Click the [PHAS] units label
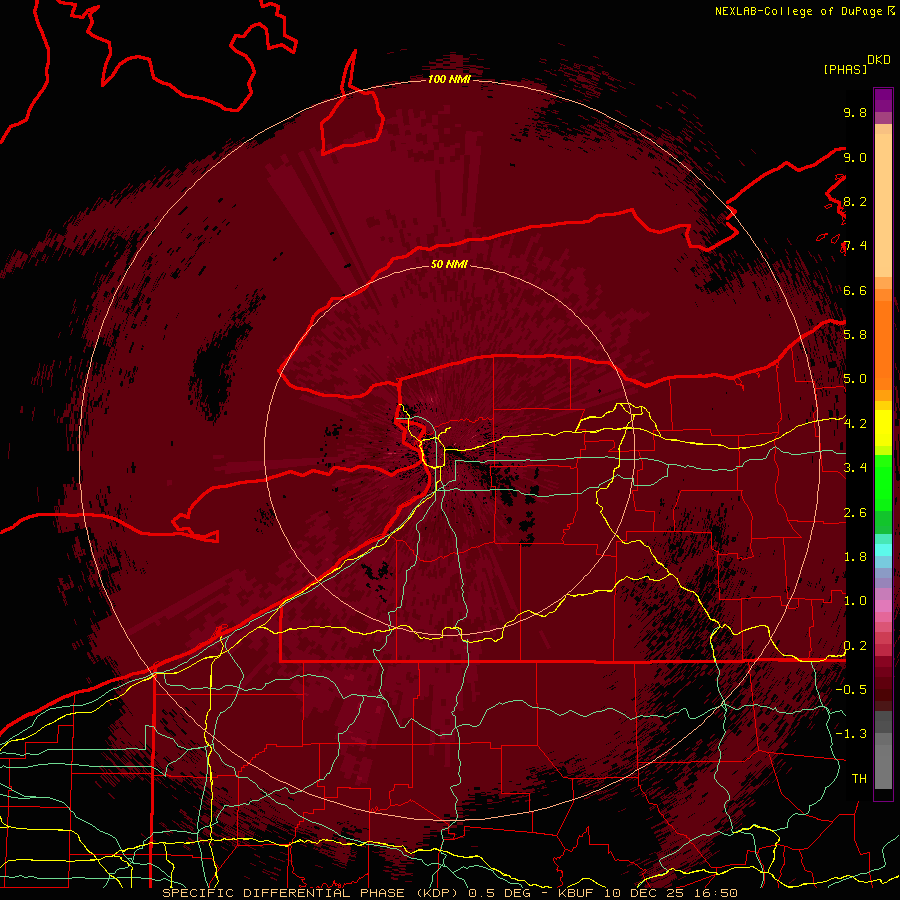 point(845,69)
